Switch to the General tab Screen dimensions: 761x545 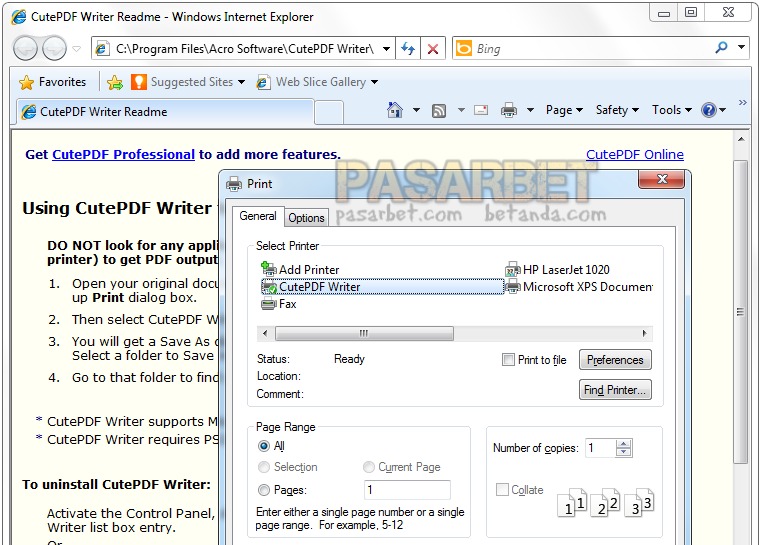click(258, 216)
